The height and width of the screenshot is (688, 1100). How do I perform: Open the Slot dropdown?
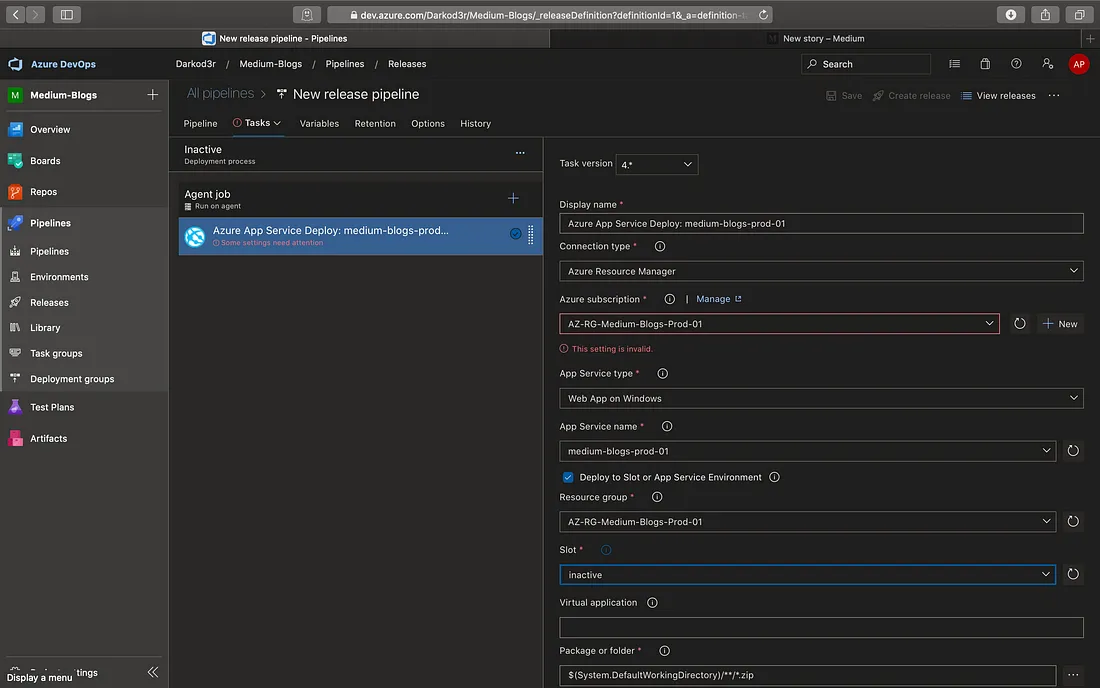[807, 574]
